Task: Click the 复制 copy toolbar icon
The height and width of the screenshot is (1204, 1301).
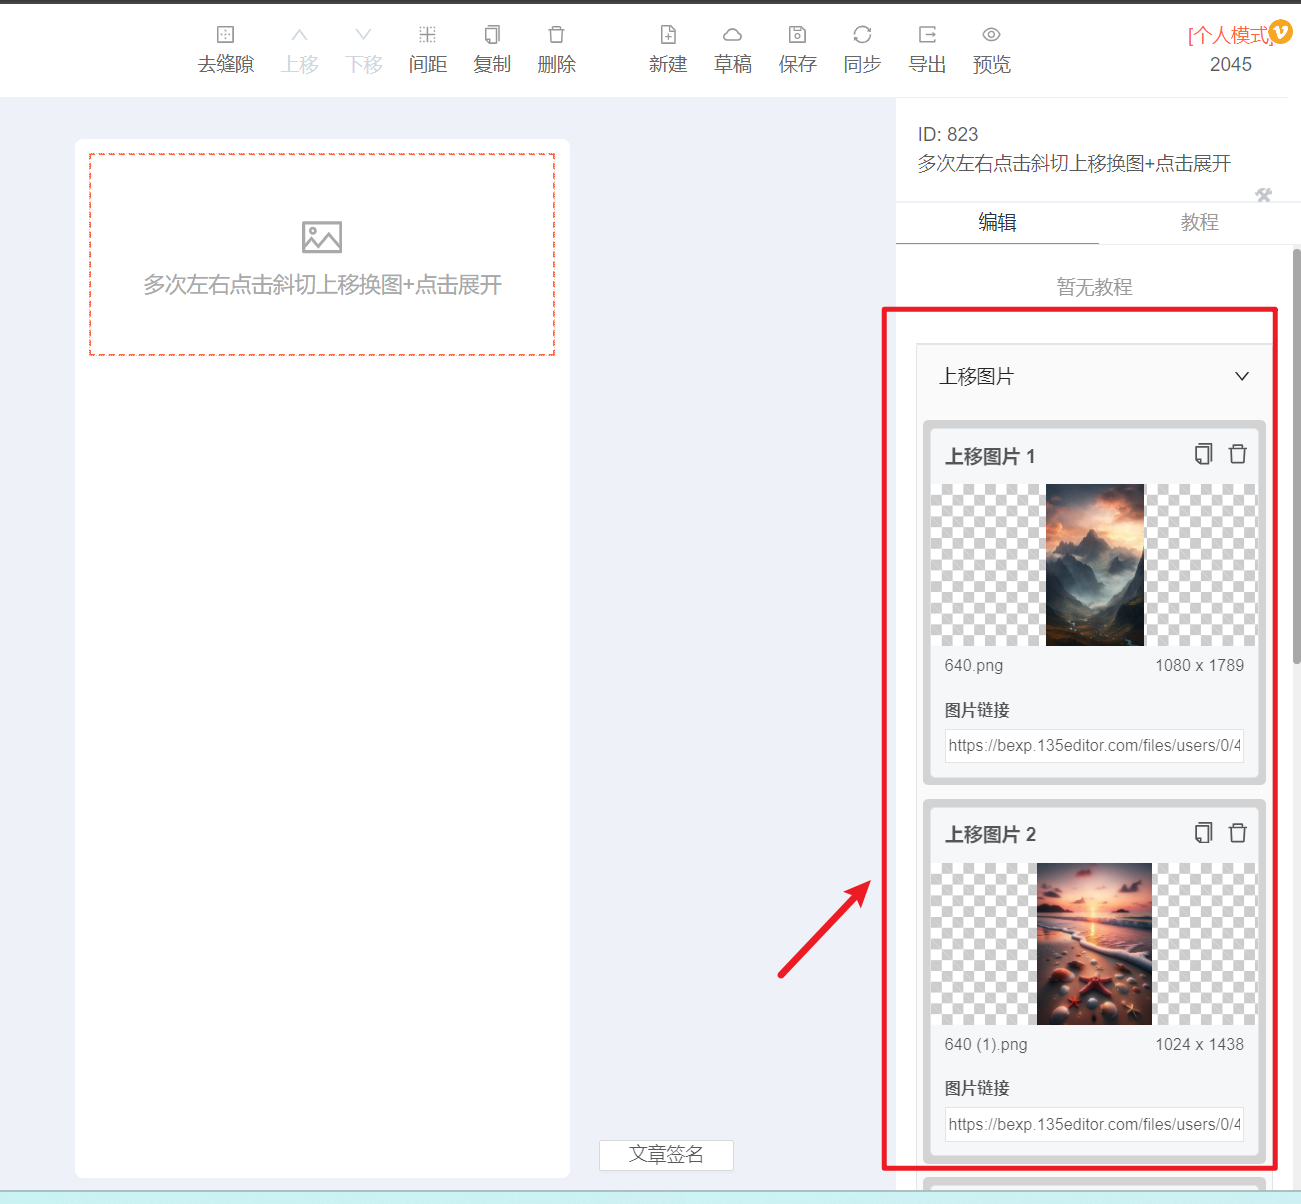Action: pyautogui.click(x=492, y=35)
